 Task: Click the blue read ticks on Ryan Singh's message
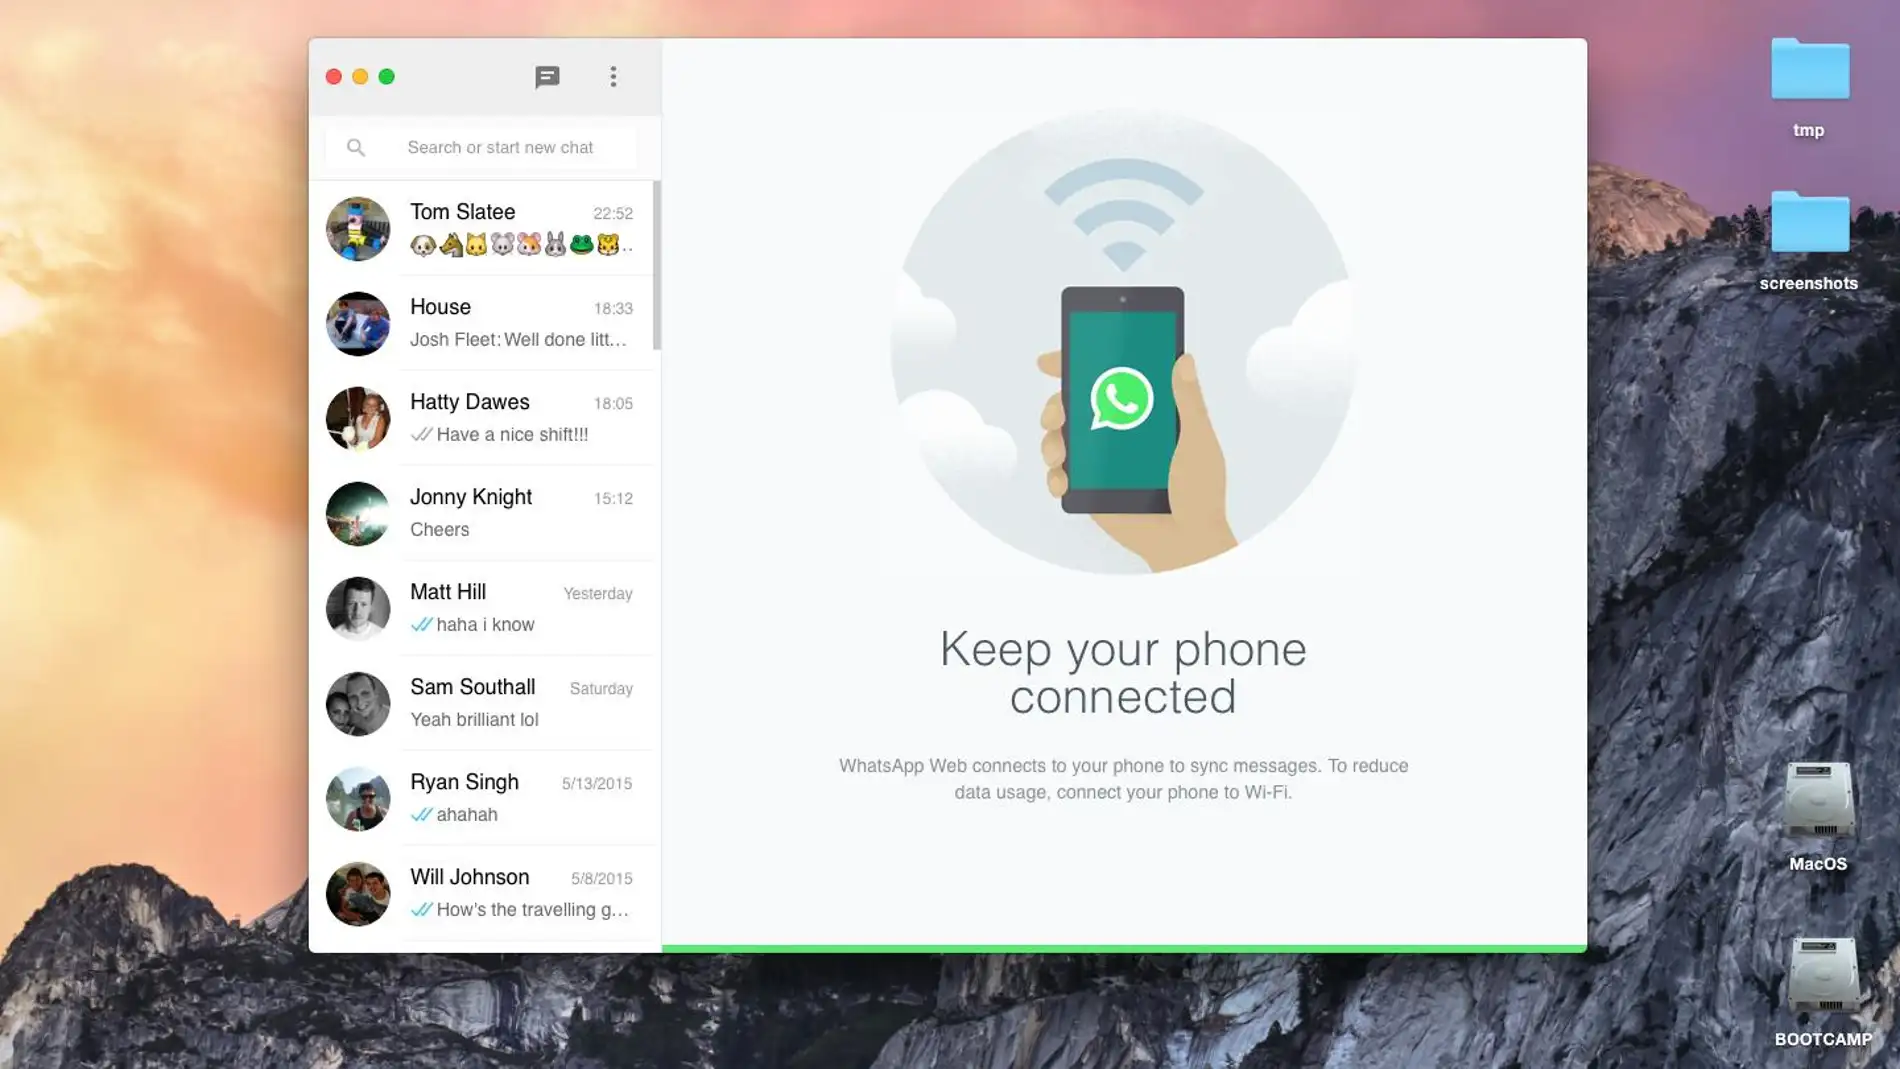point(421,814)
